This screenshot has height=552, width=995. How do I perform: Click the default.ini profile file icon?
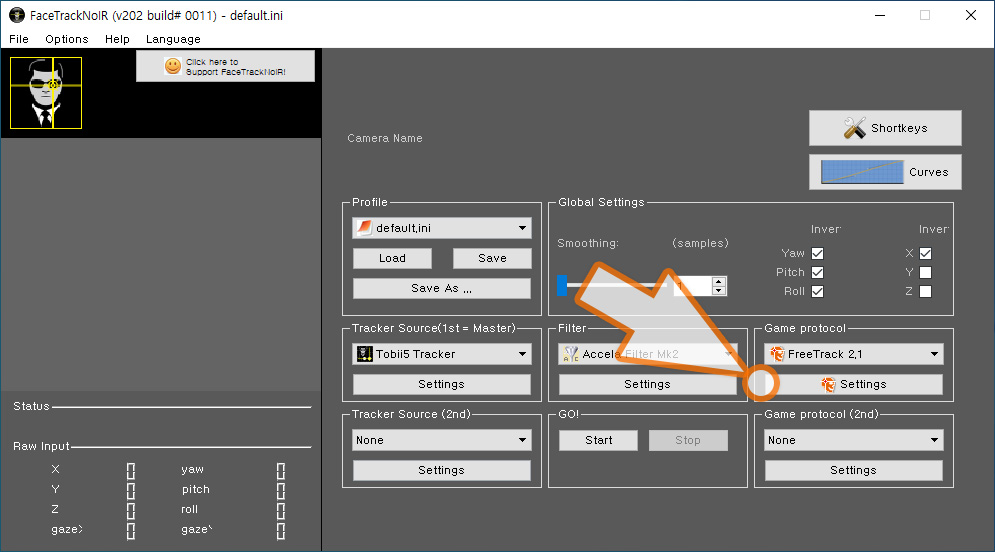364,228
